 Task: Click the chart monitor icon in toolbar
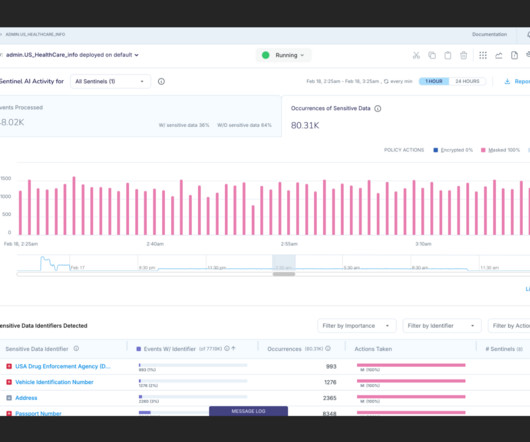coord(499,55)
